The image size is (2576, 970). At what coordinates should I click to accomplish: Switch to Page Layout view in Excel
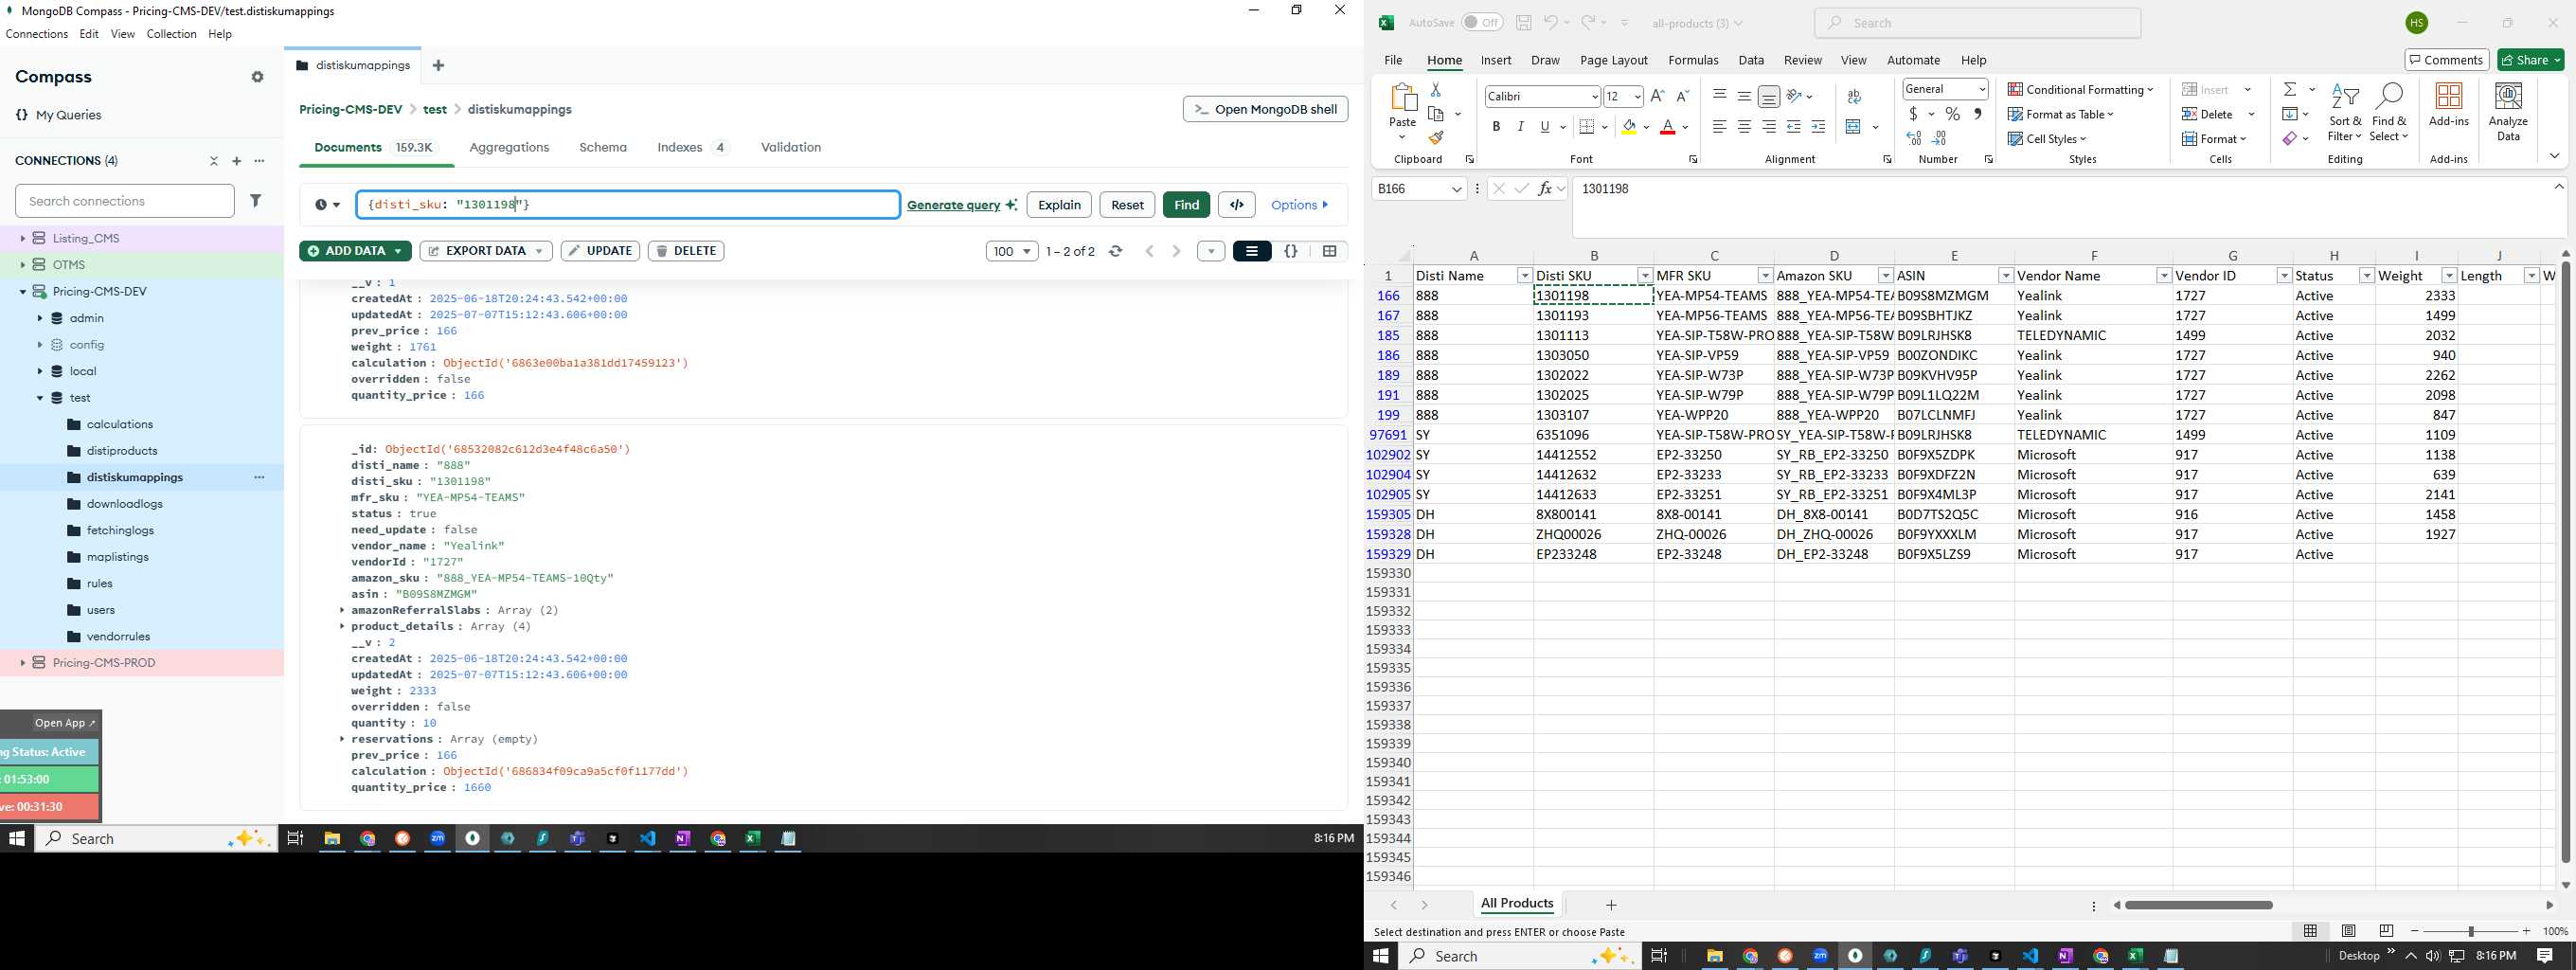2349,931
